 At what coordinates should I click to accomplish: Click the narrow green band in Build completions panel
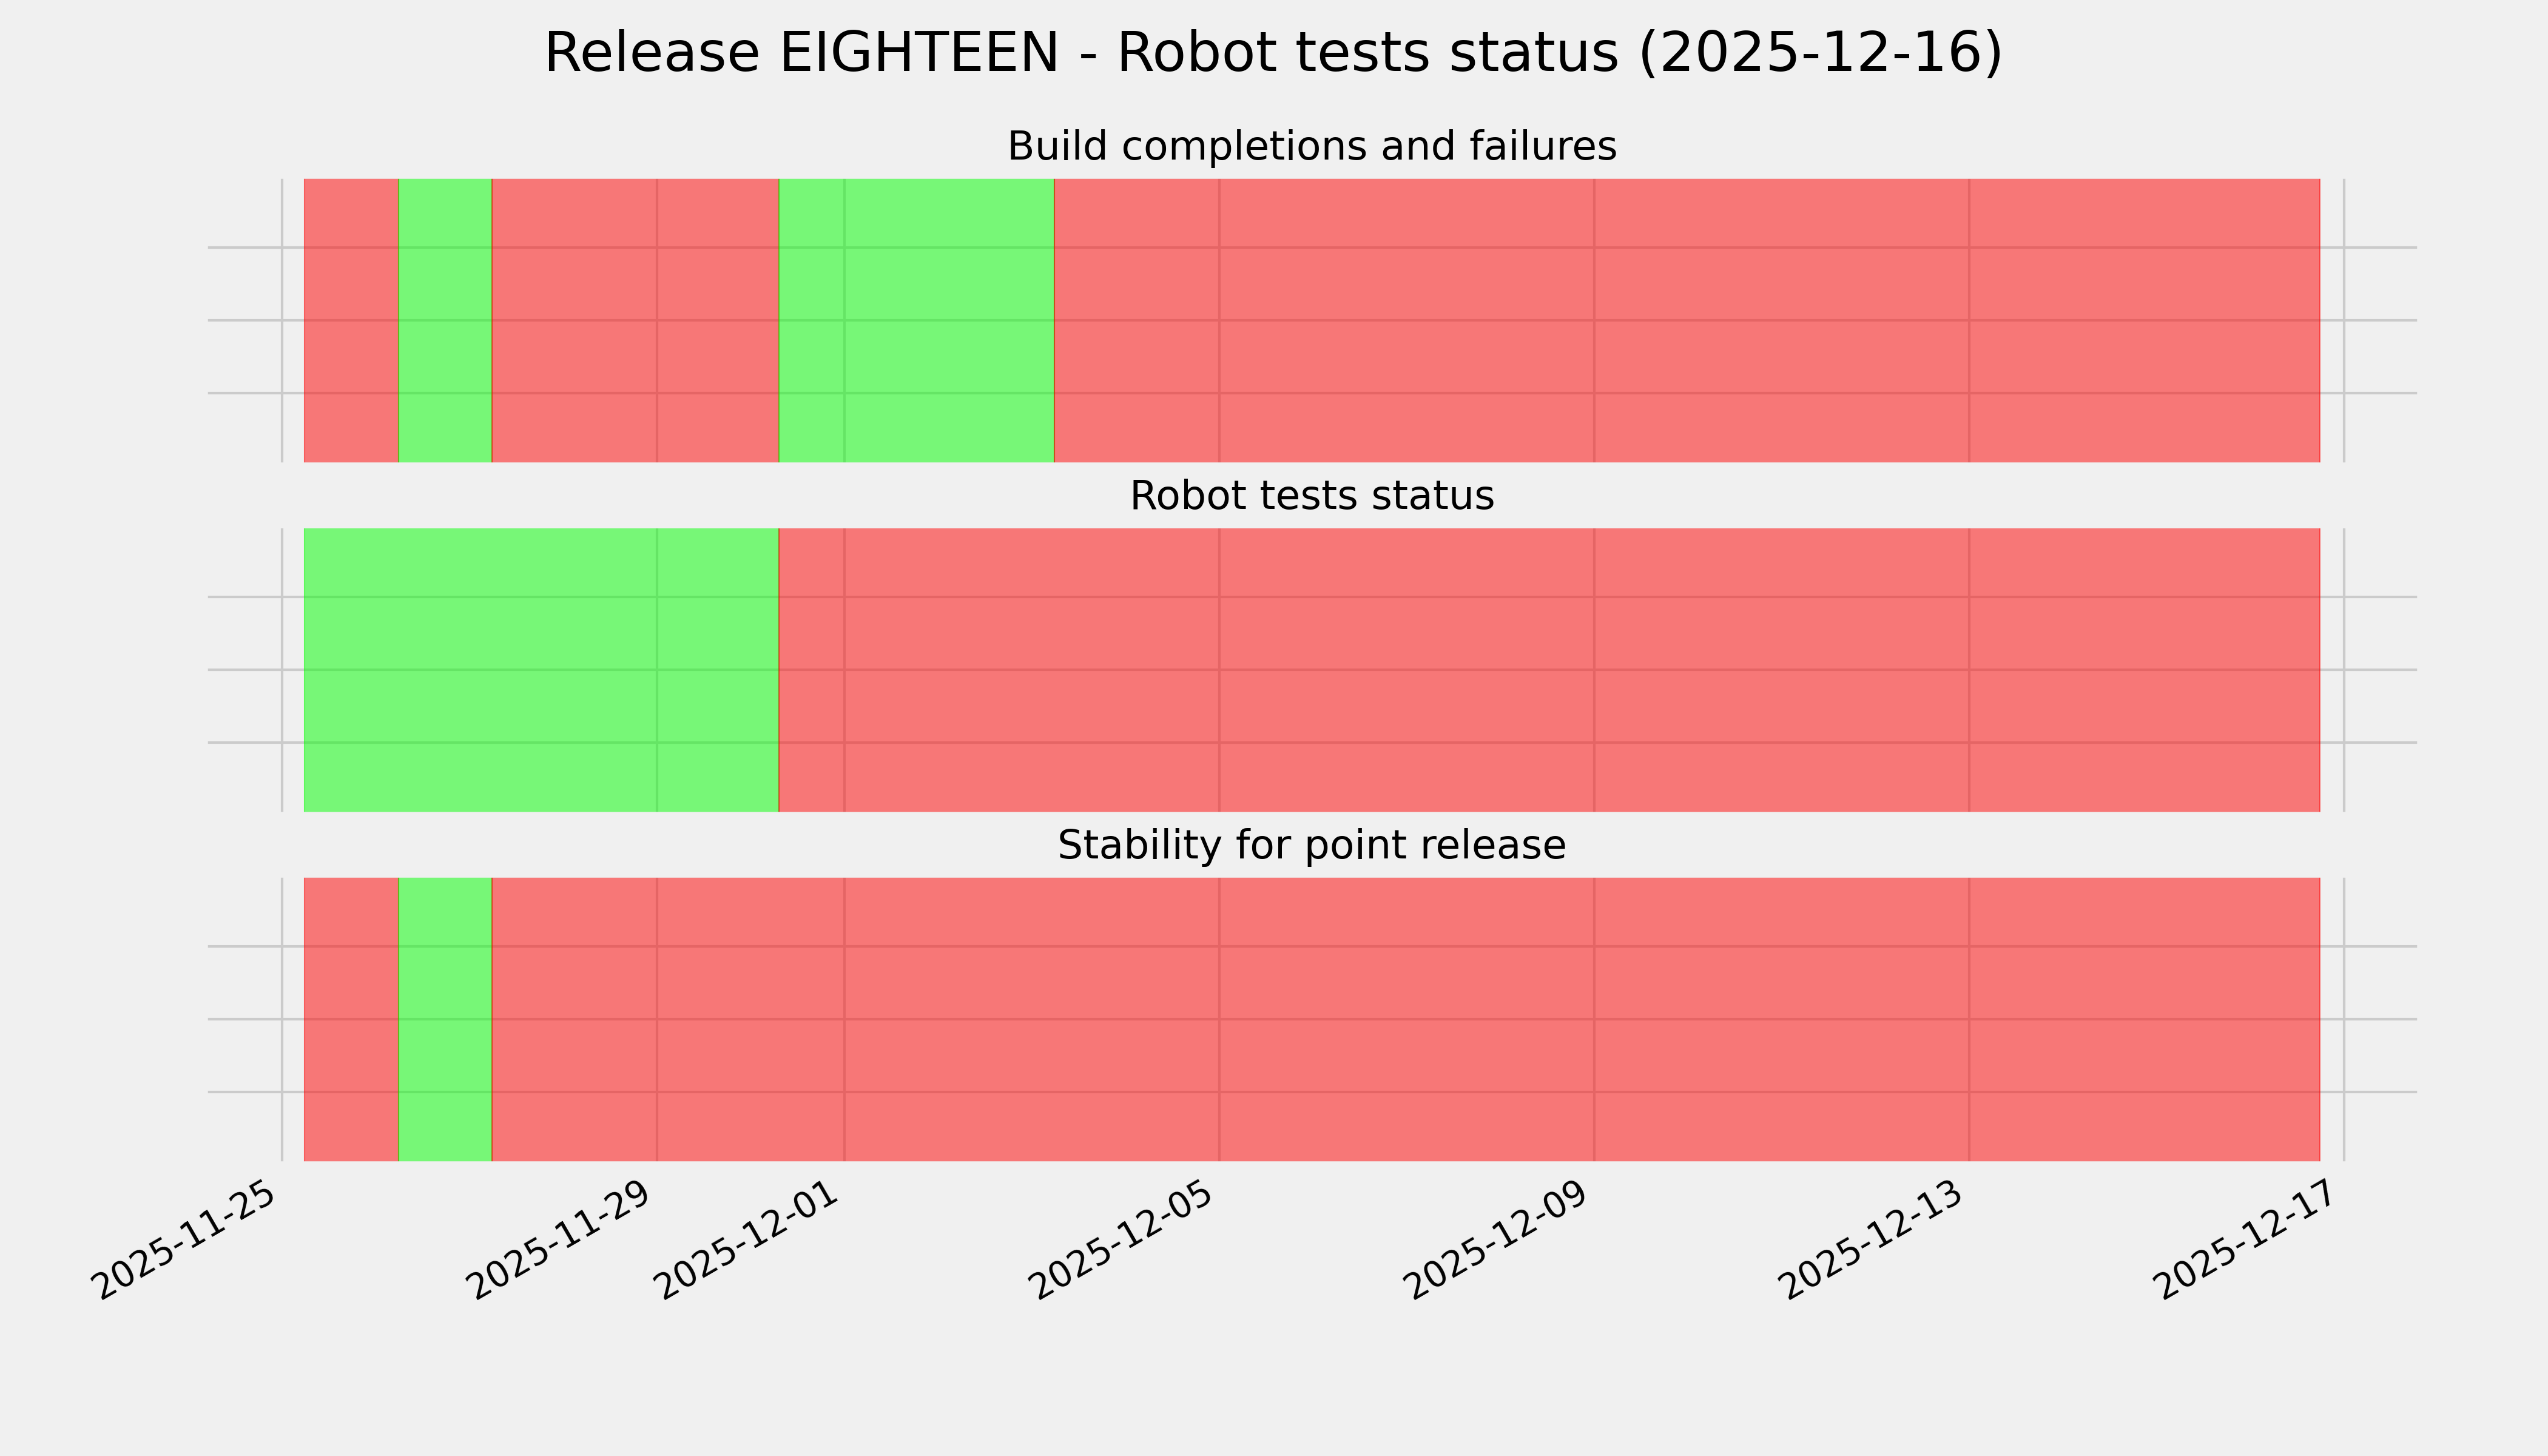point(445,320)
